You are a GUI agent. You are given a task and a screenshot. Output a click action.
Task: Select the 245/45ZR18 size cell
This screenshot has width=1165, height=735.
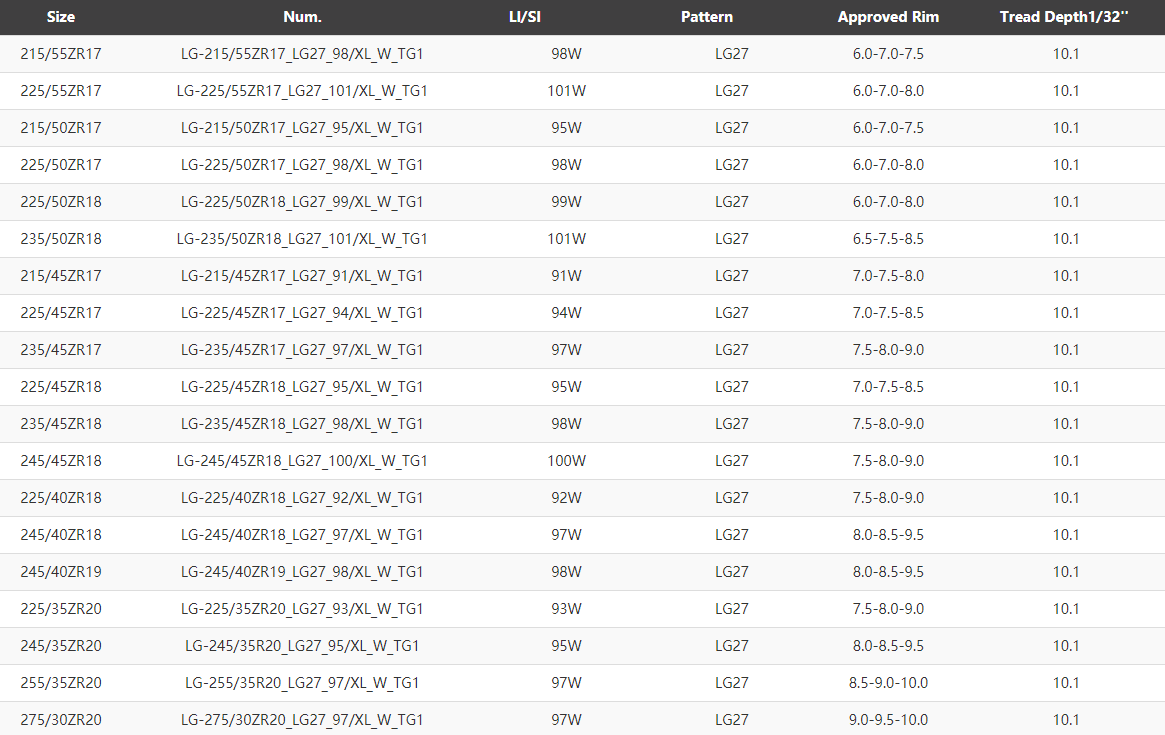pyautogui.click(x=61, y=461)
